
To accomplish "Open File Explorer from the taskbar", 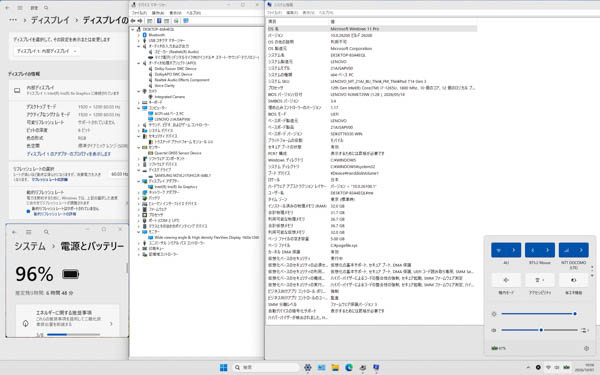I will coord(335,367).
